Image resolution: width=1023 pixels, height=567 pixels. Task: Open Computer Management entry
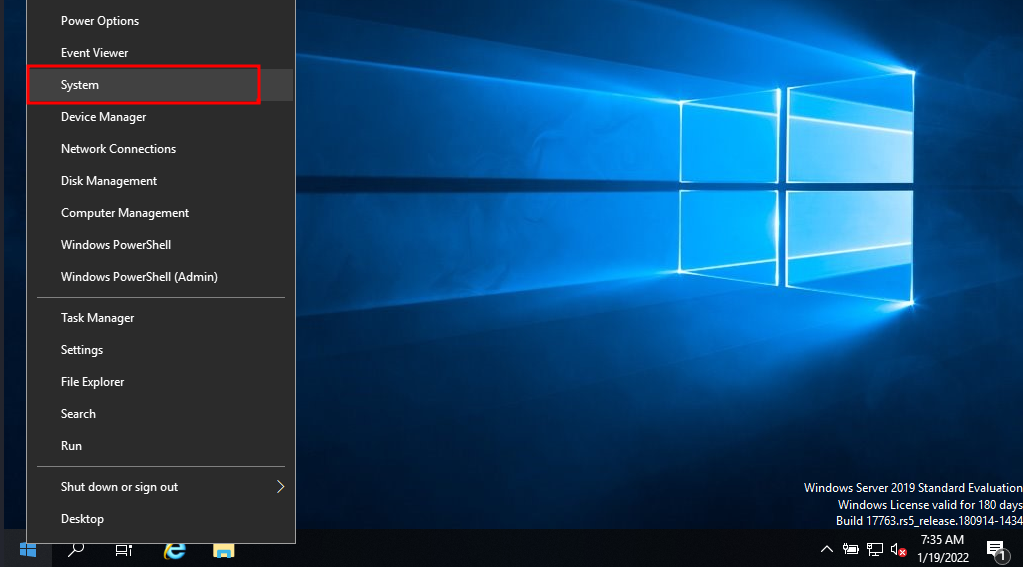pyautogui.click(x=160, y=213)
